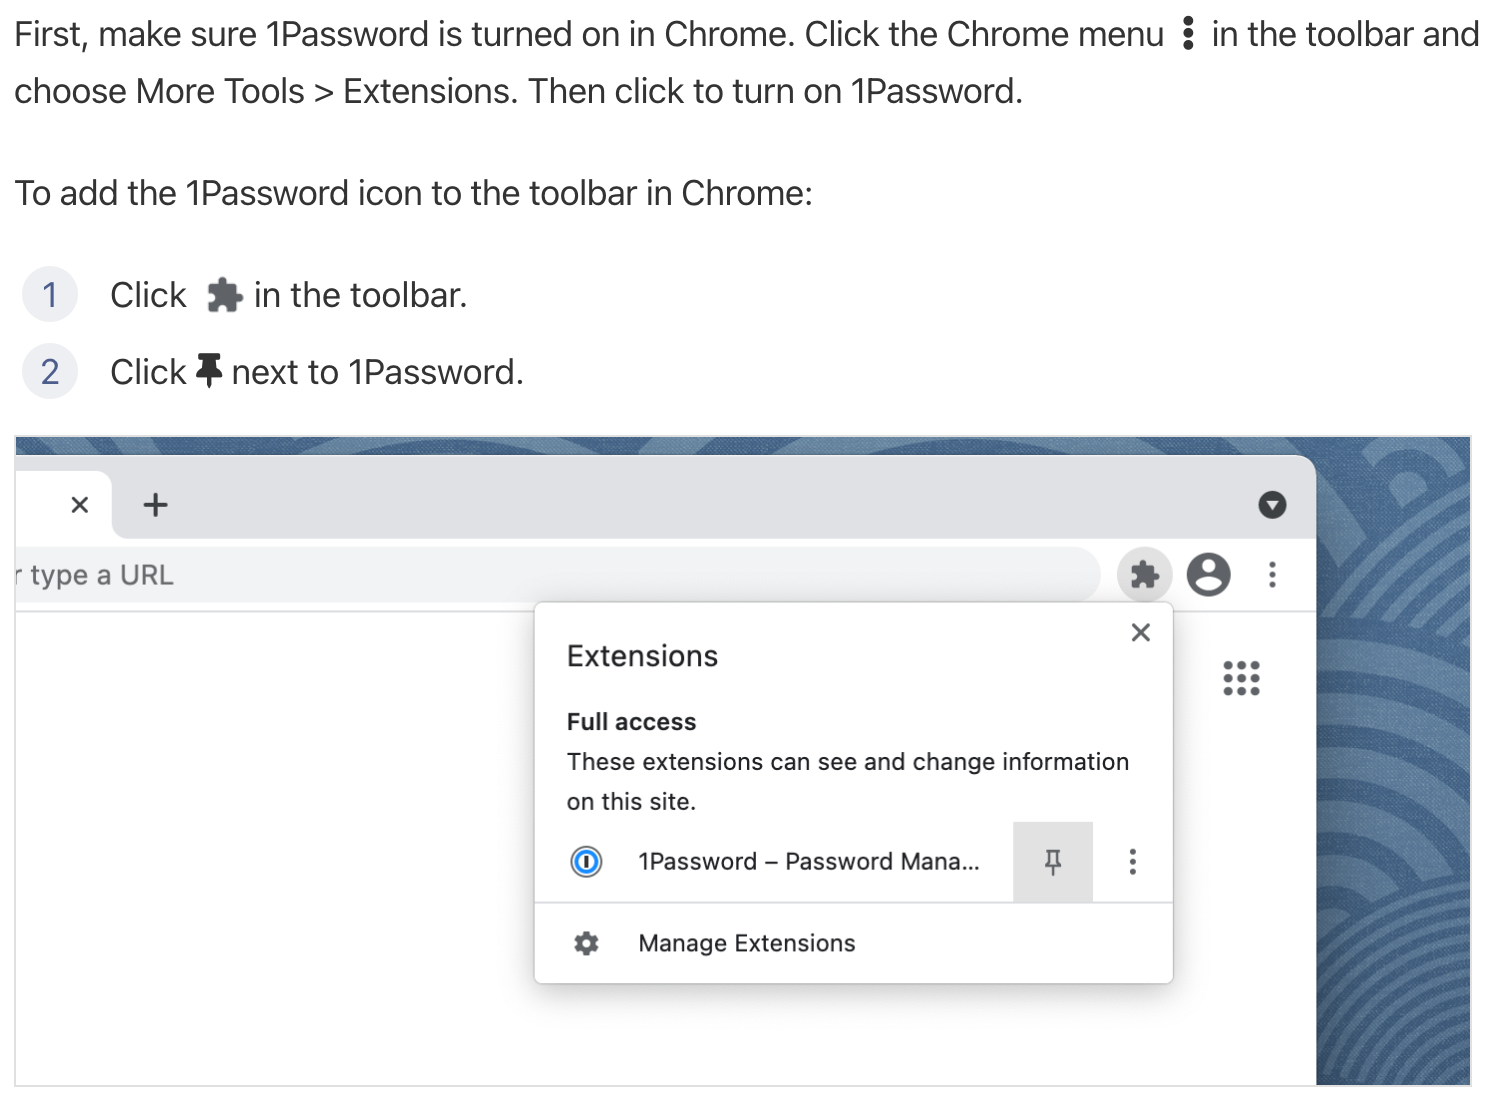1494x1097 pixels.
Task: Click the pin icon shown in step 2
Action: tap(210, 369)
